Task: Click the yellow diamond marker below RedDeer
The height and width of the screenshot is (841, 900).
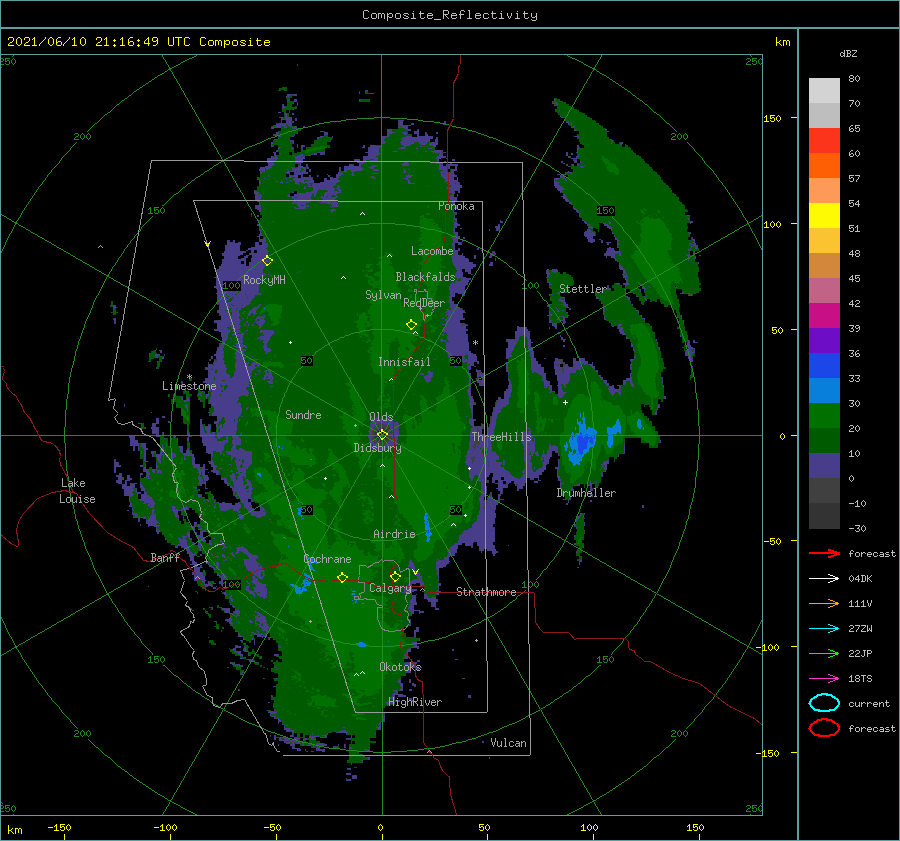Action: pos(411,324)
